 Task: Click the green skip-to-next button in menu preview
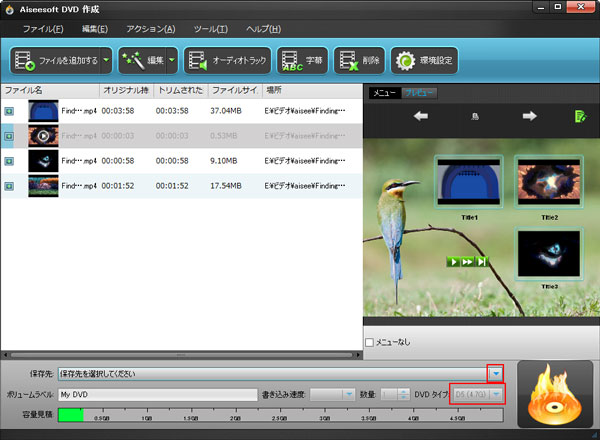point(481,262)
